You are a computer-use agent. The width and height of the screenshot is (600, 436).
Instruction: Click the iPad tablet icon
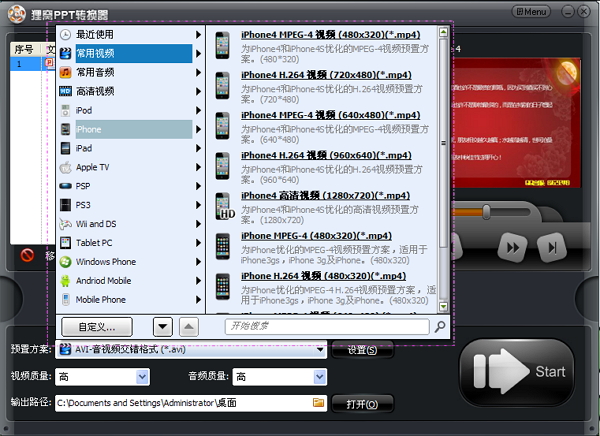tap(65, 148)
